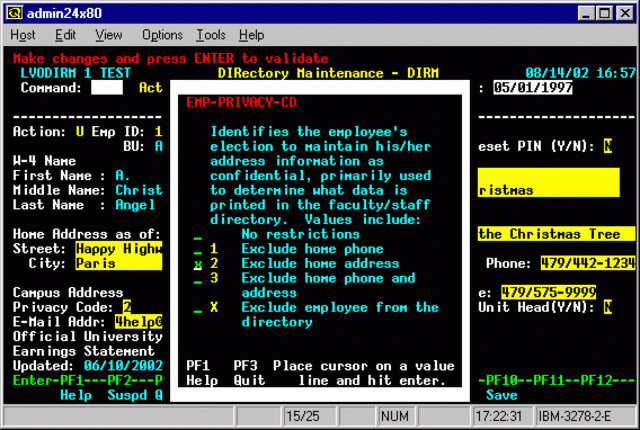Click the Last Name value 'Angel'
Screen dimensions: 640x430
(x=135, y=205)
